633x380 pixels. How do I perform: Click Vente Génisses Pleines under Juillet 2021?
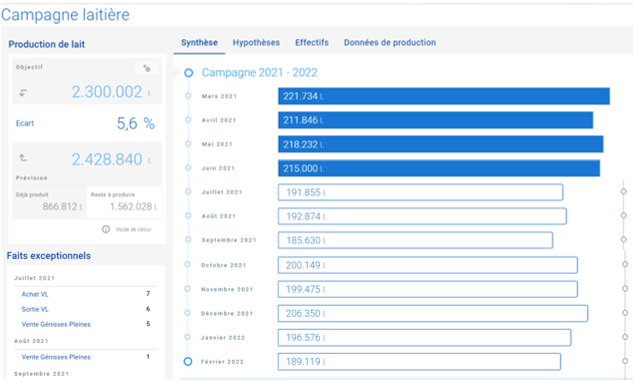[56, 324]
